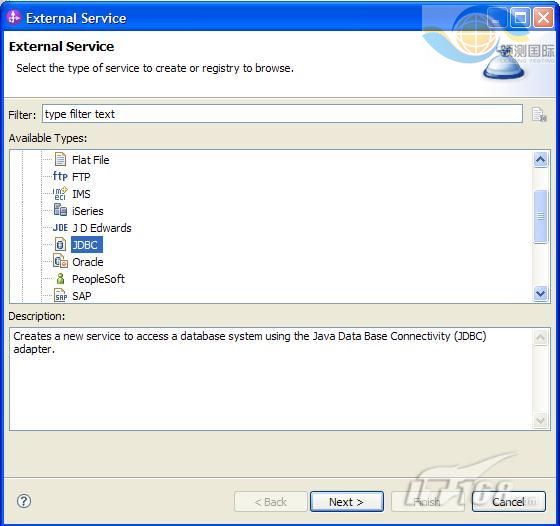Select the iSeries type entry
This screenshot has height=526, width=560.
pyautogui.click(x=88, y=211)
